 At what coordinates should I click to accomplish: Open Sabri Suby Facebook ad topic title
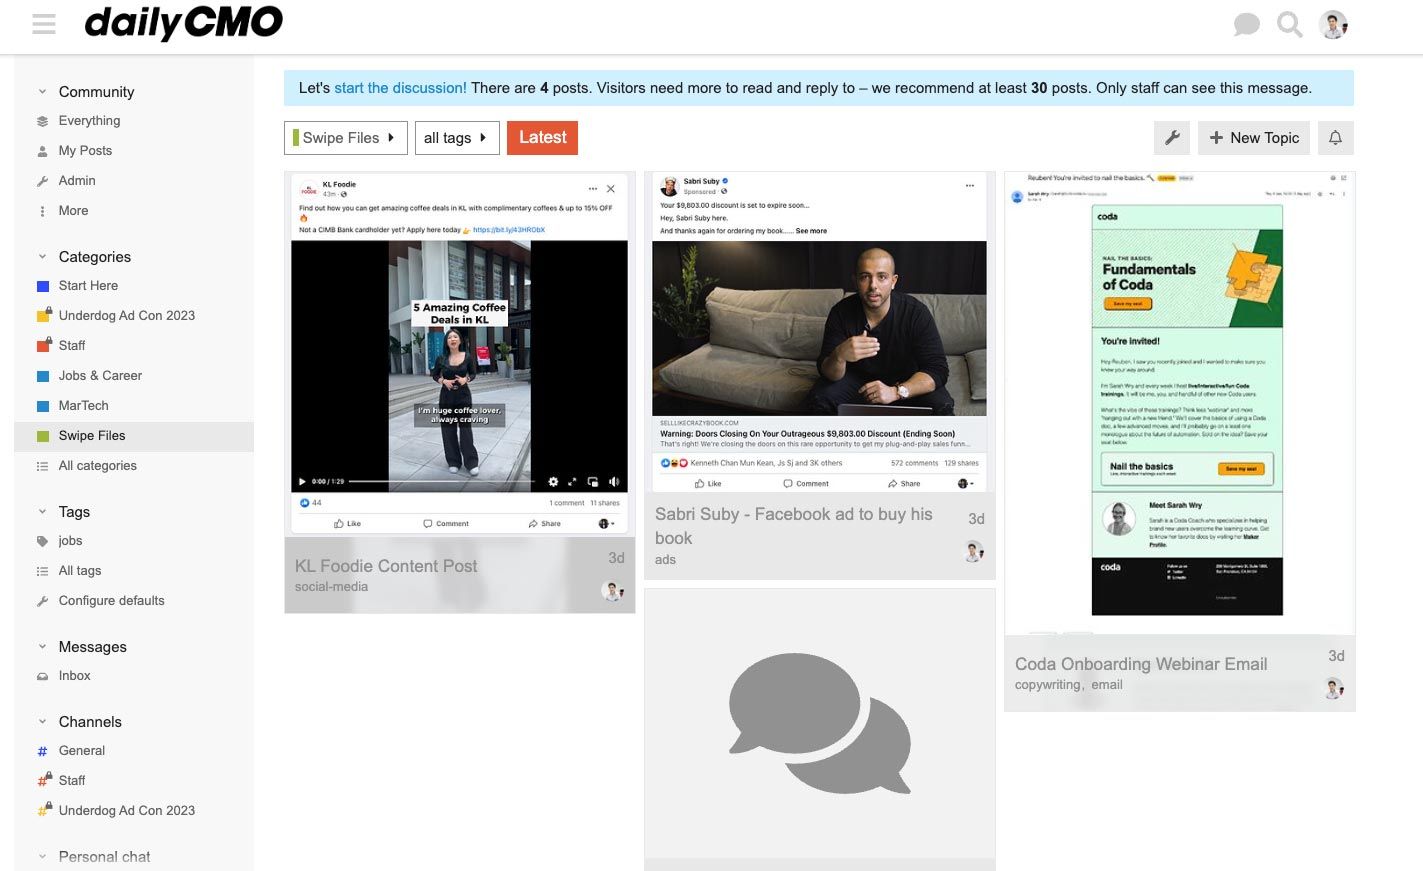pyautogui.click(x=794, y=526)
